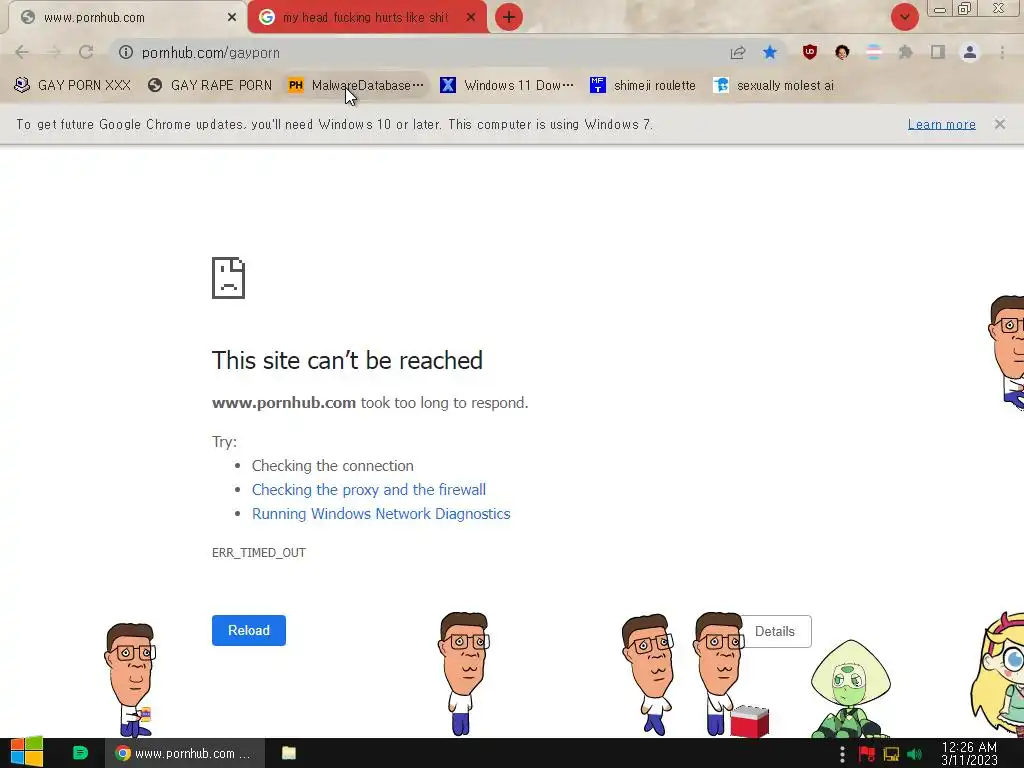1024x768 pixels.
Task: Open the Extensions puzzle piece menu
Action: [906, 52]
